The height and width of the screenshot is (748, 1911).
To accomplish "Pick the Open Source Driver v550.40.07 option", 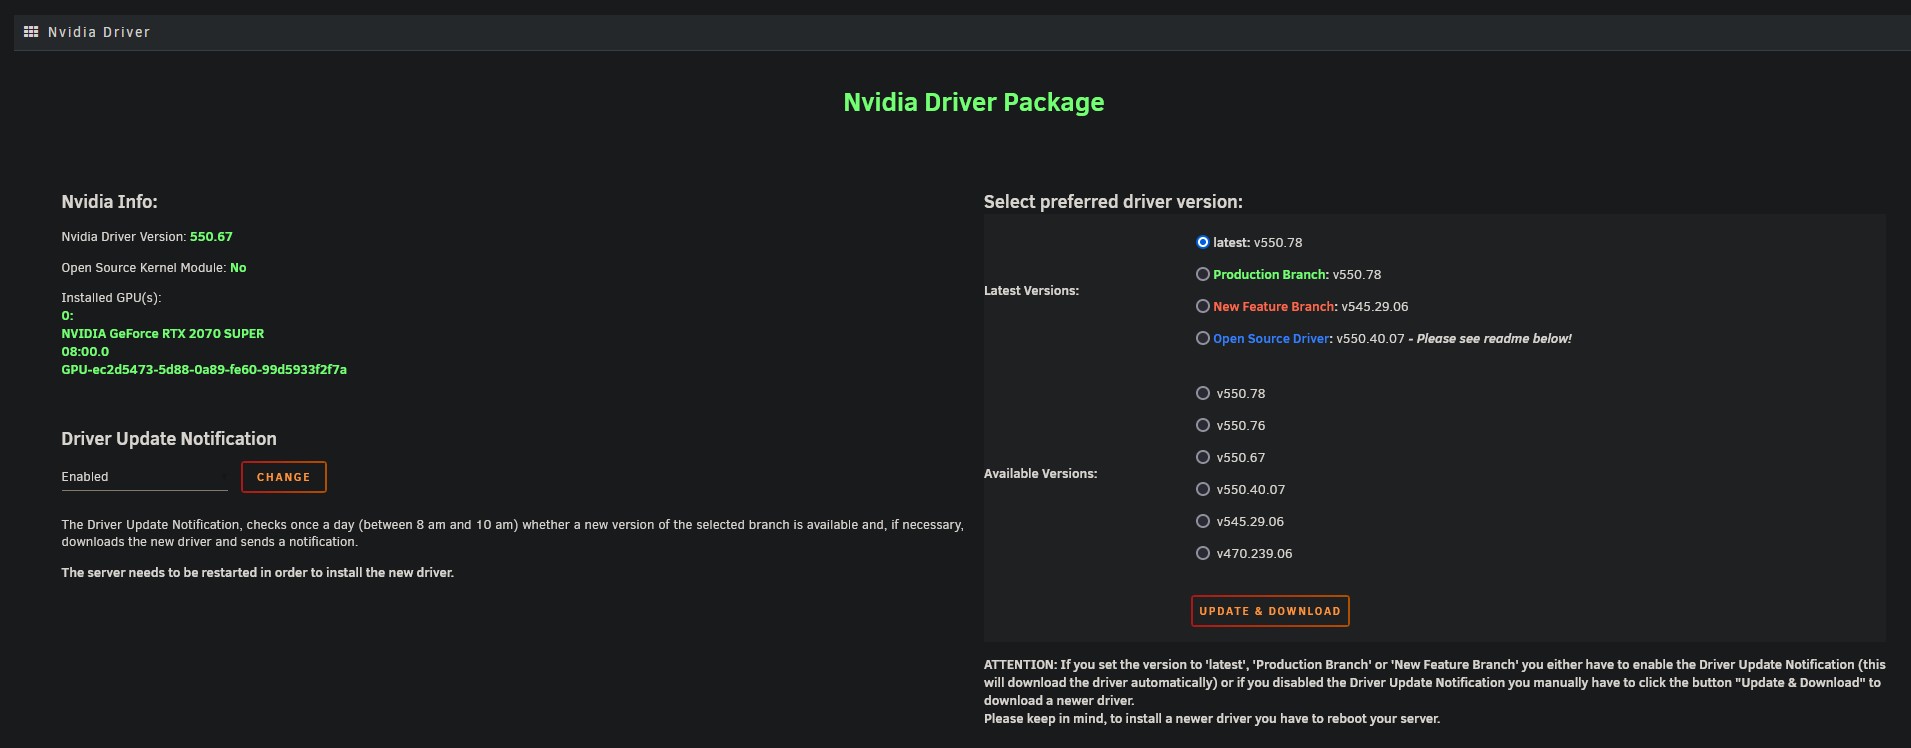I will 1203,338.
